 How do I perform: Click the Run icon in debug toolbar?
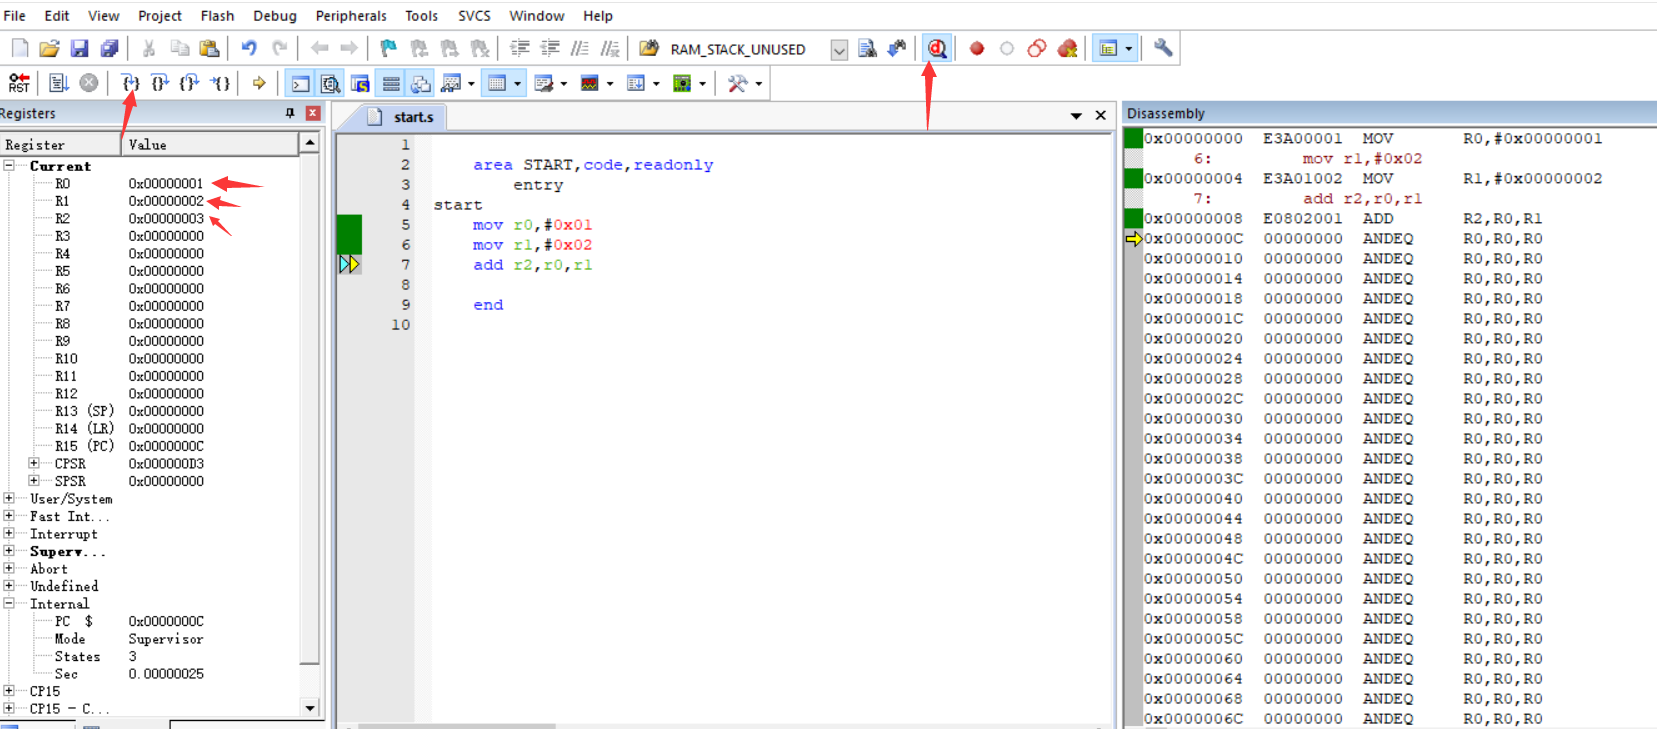pyautogui.click(x=59, y=83)
